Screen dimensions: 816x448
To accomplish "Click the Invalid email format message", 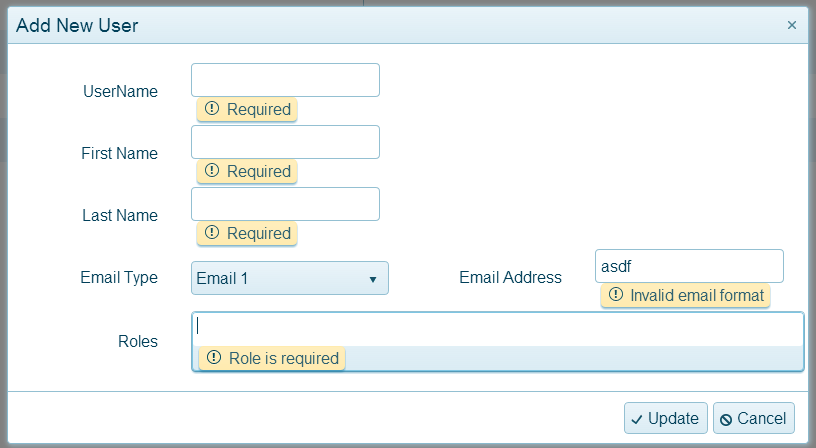I will pos(696,295).
